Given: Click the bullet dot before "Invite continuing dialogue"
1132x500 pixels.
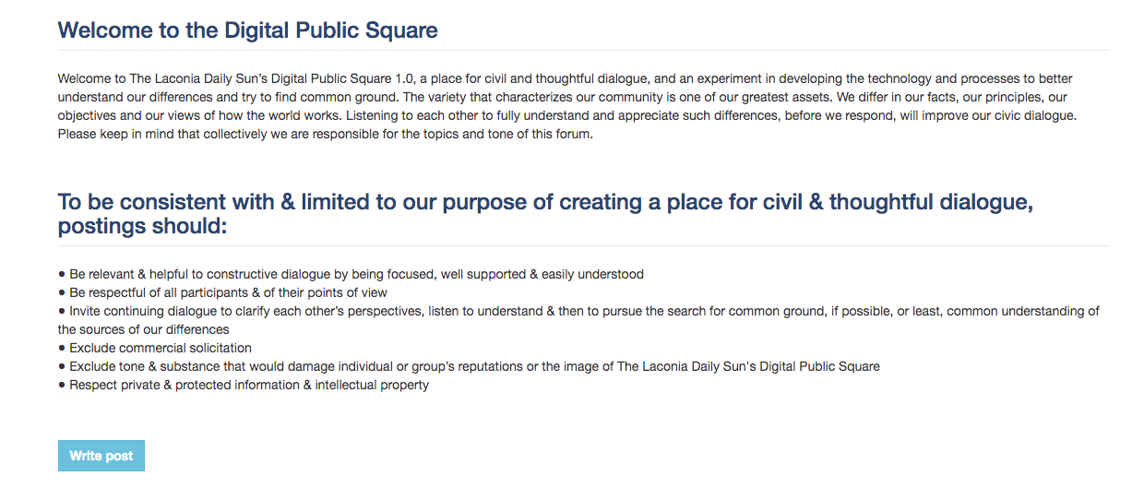Looking at the screenshot, I should (62, 311).
